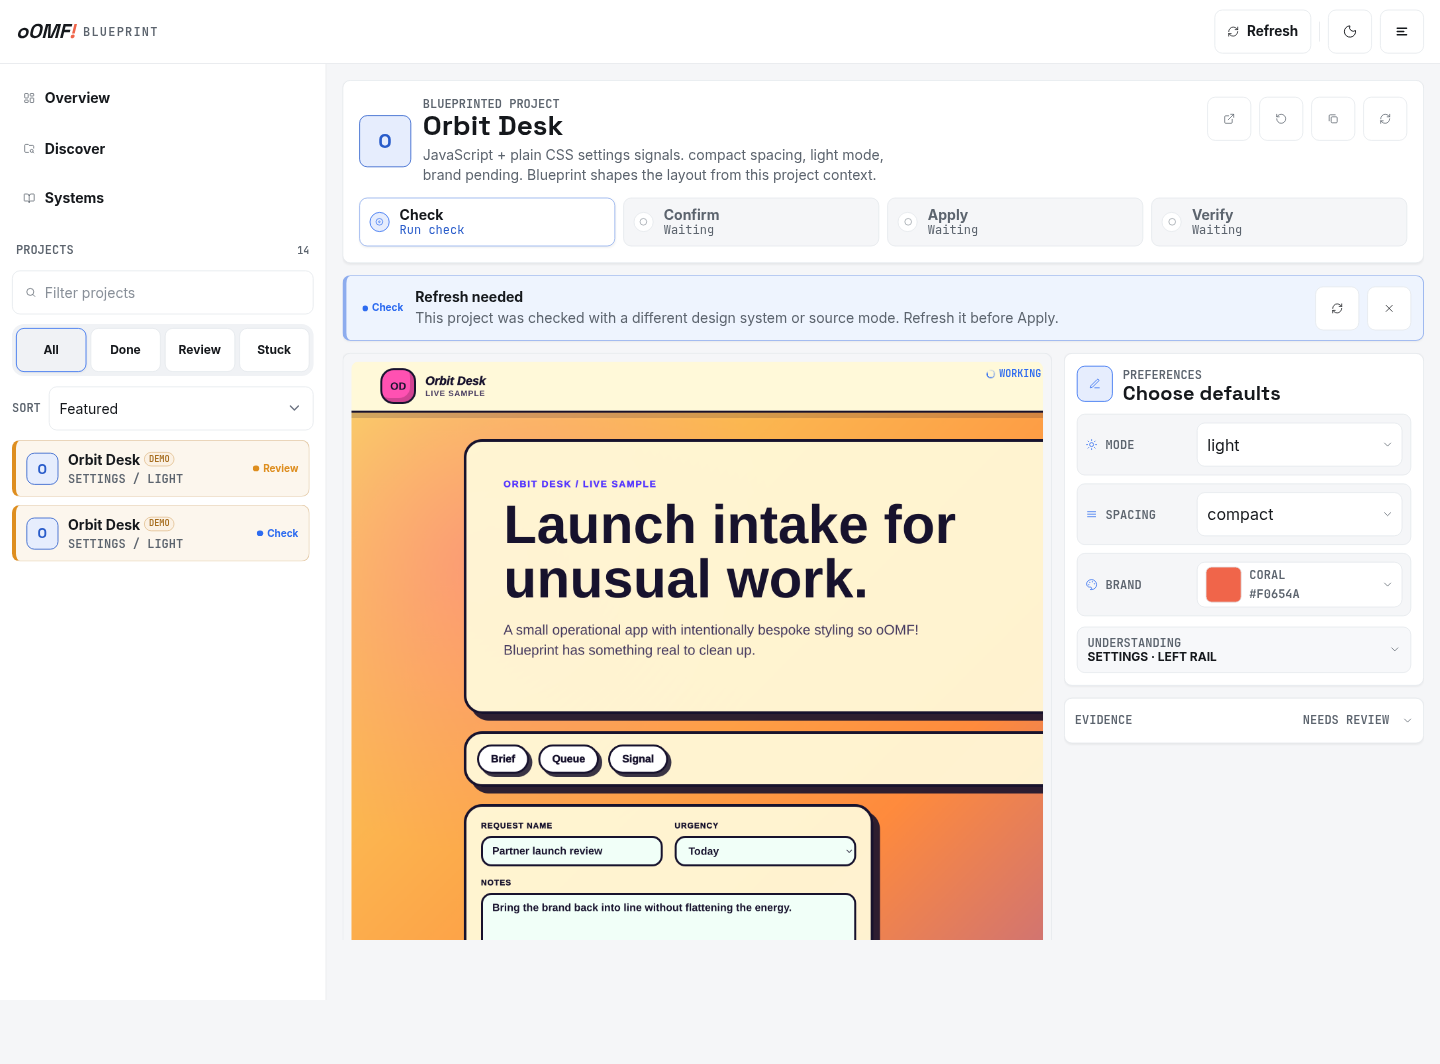Click the Systems book icon in sidebar
The height and width of the screenshot is (1064, 1440).
29,198
